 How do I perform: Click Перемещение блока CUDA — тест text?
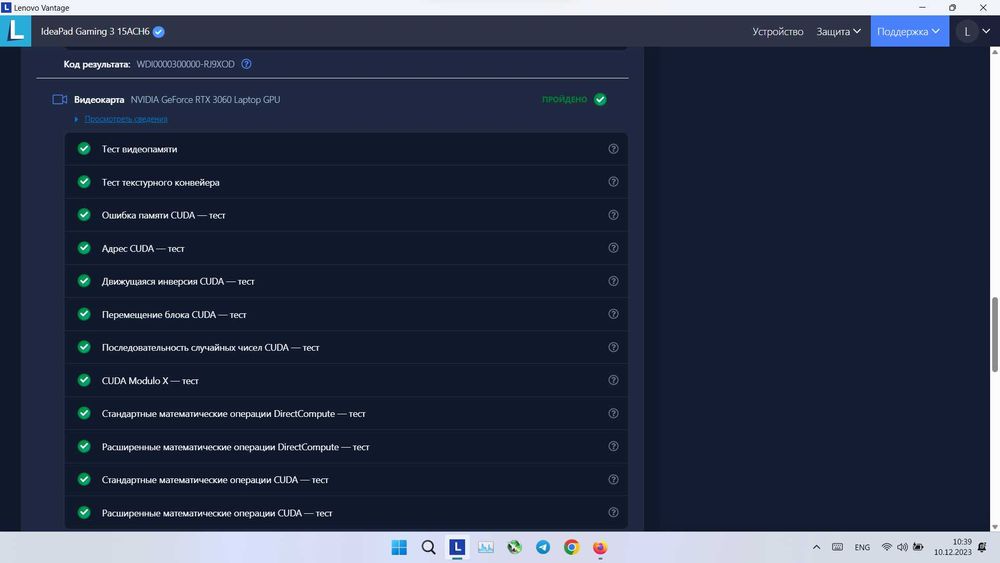(174, 314)
